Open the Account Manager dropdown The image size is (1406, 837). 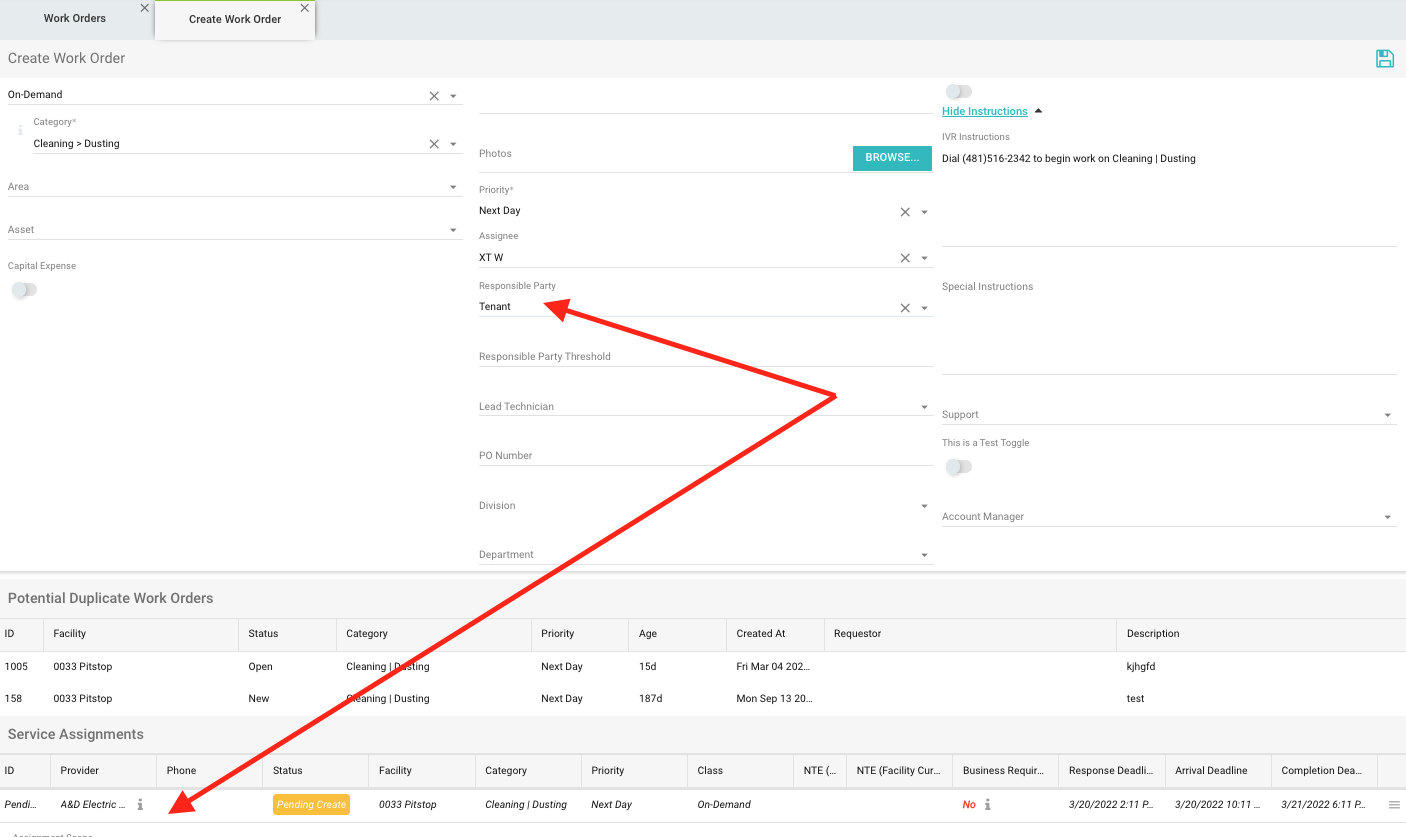(1387, 517)
